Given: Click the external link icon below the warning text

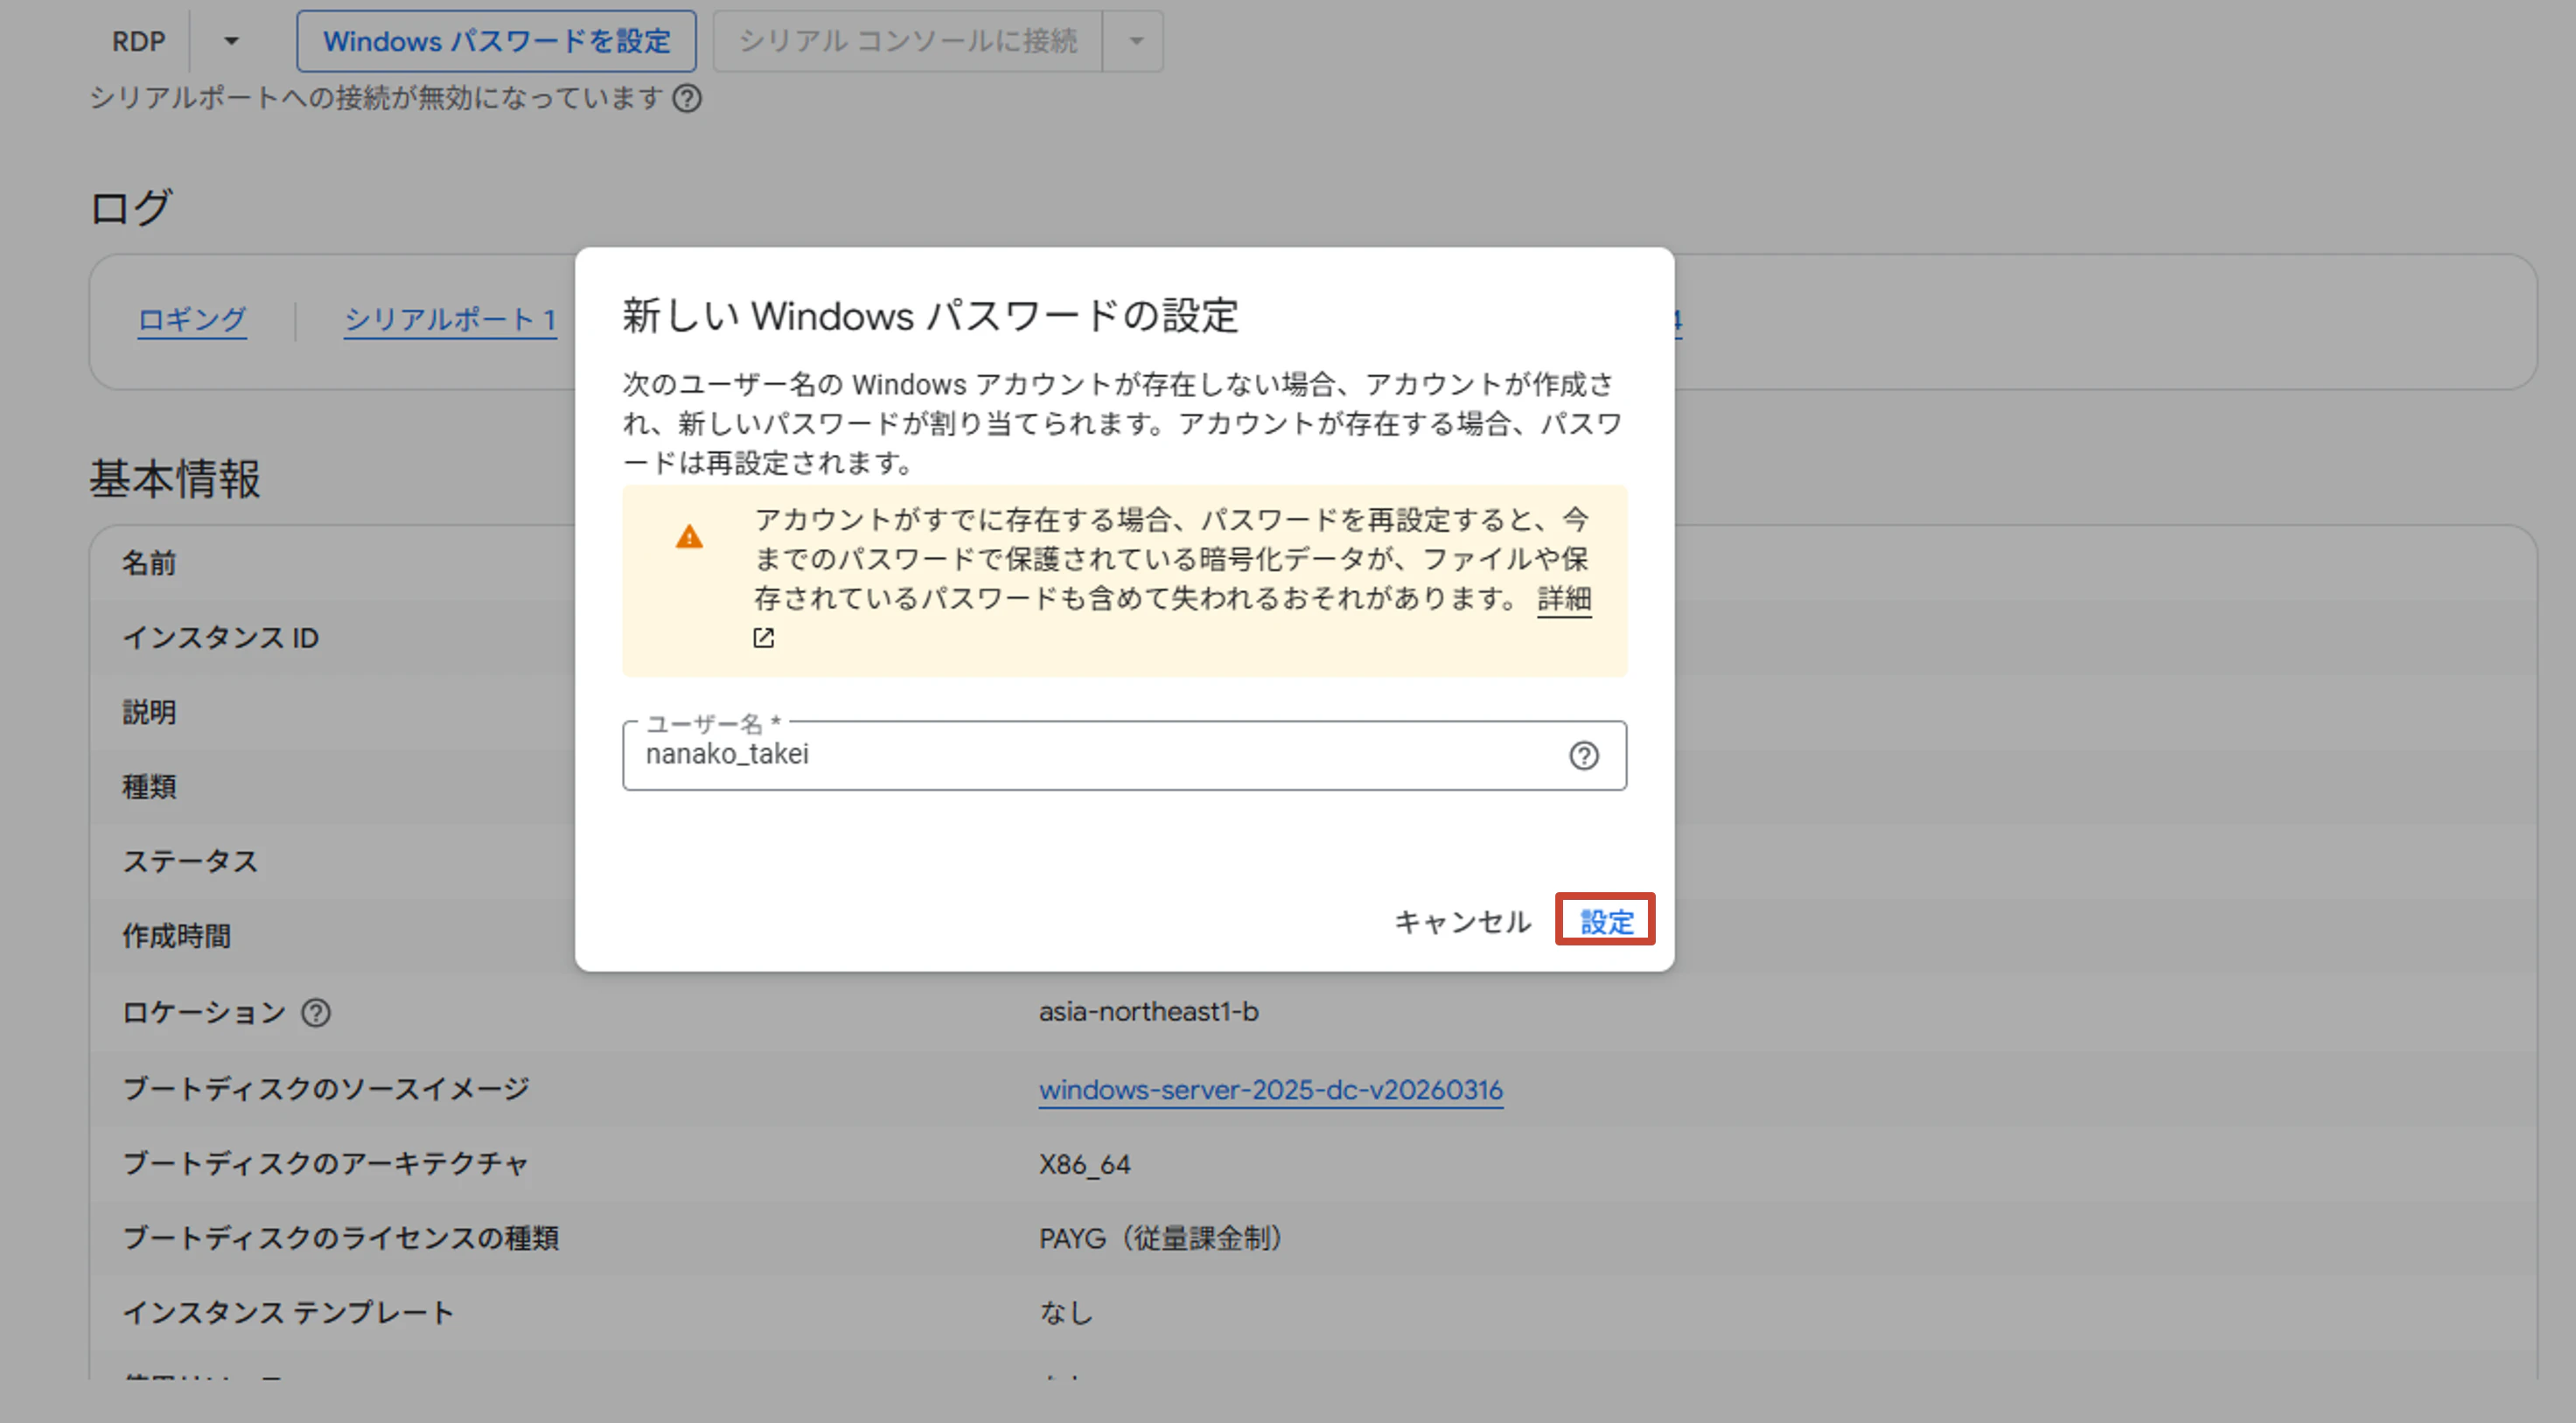Looking at the screenshot, I should [763, 638].
